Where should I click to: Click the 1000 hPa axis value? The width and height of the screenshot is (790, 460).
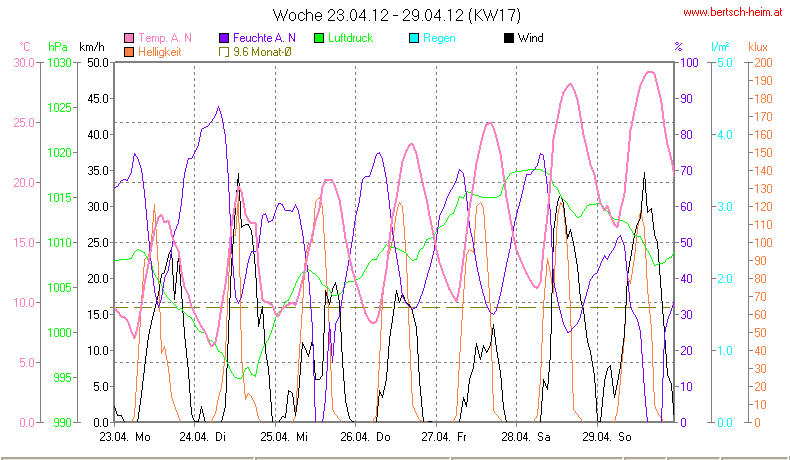(60, 333)
